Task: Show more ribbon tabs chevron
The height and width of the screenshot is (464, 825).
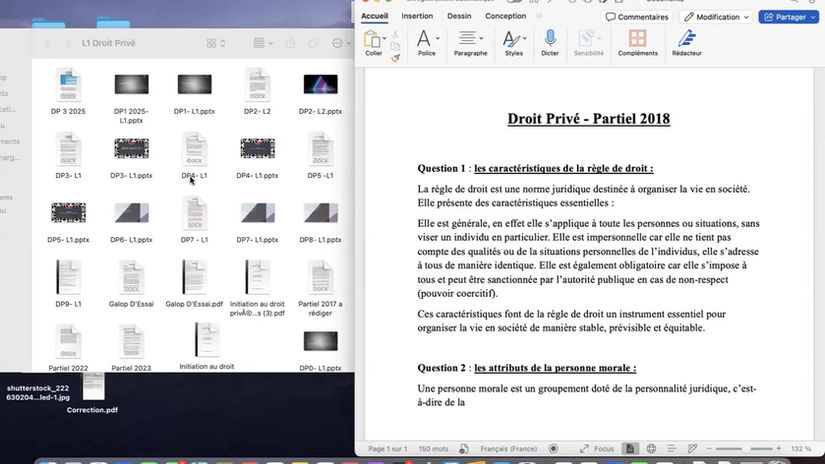Action: (x=539, y=16)
